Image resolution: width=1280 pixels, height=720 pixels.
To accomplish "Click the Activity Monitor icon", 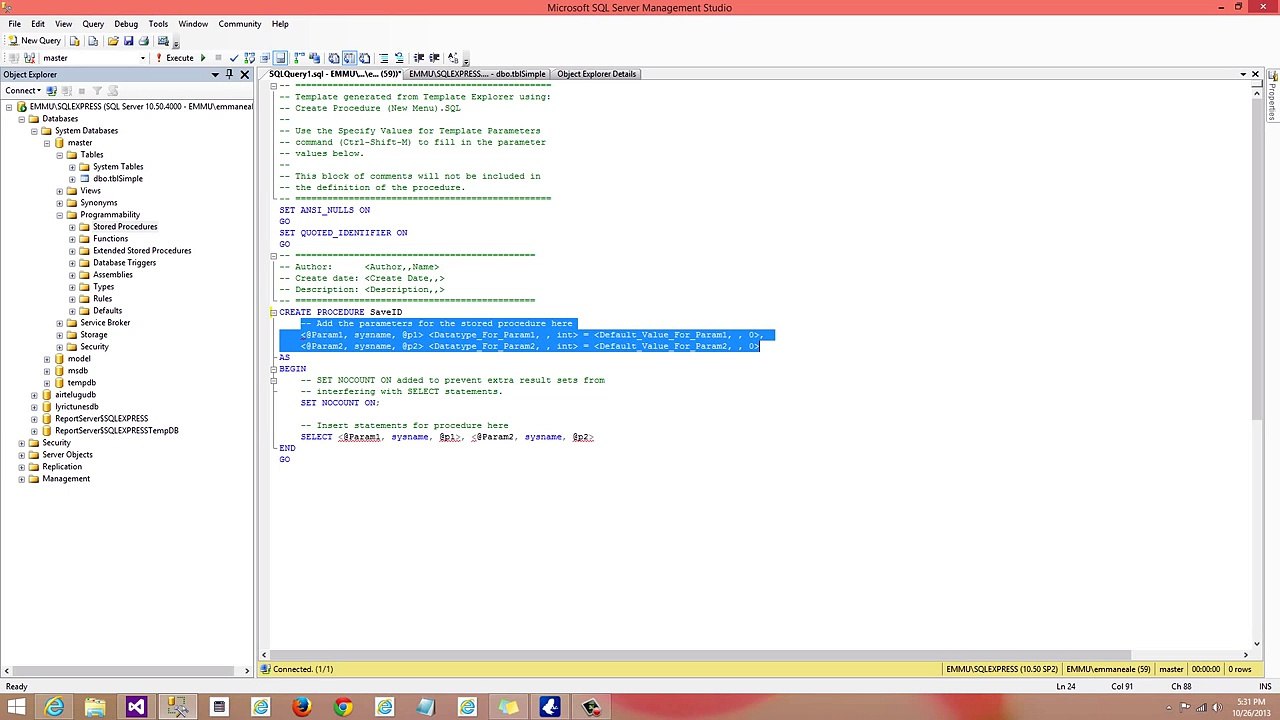I will (x=163, y=41).
